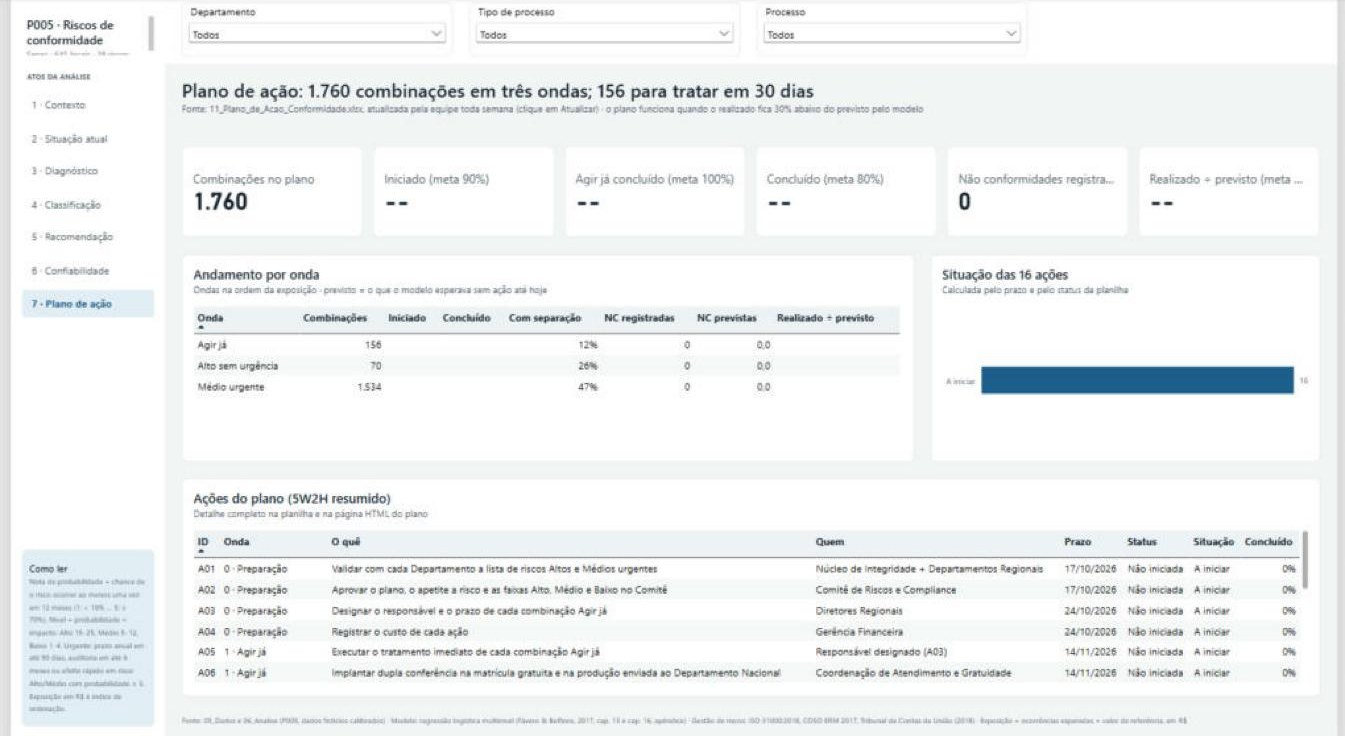The image size is (1345, 736).
Task: Navigate to 4 · Classificação
Action: pyautogui.click(x=88, y=205)
